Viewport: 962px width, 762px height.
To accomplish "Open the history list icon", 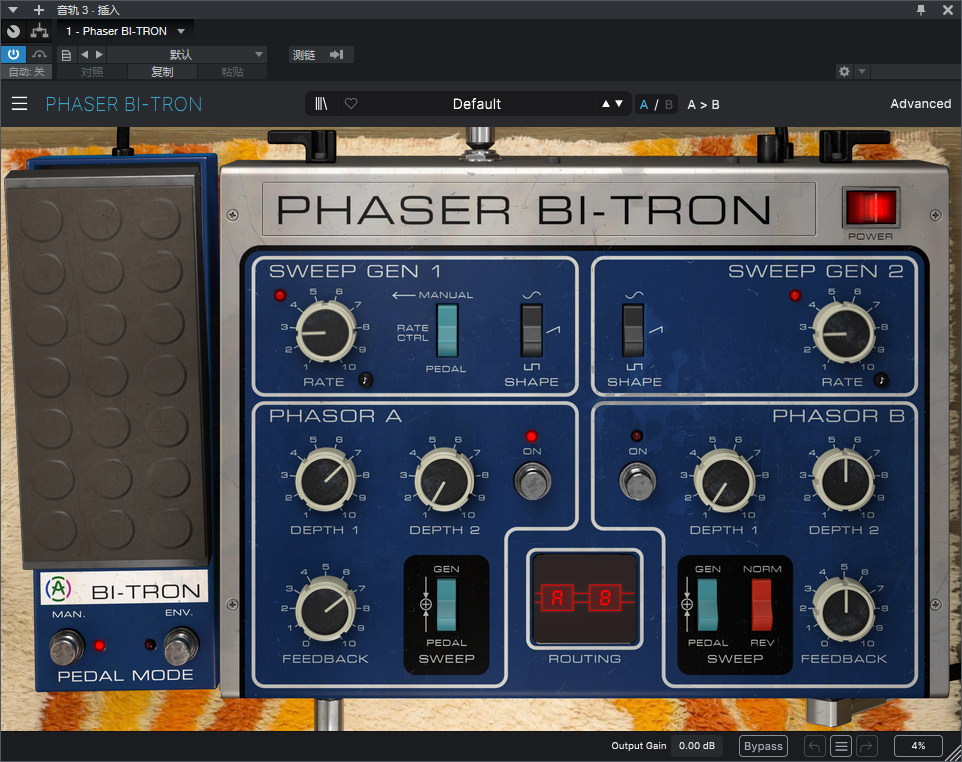I will pos(841,746).
